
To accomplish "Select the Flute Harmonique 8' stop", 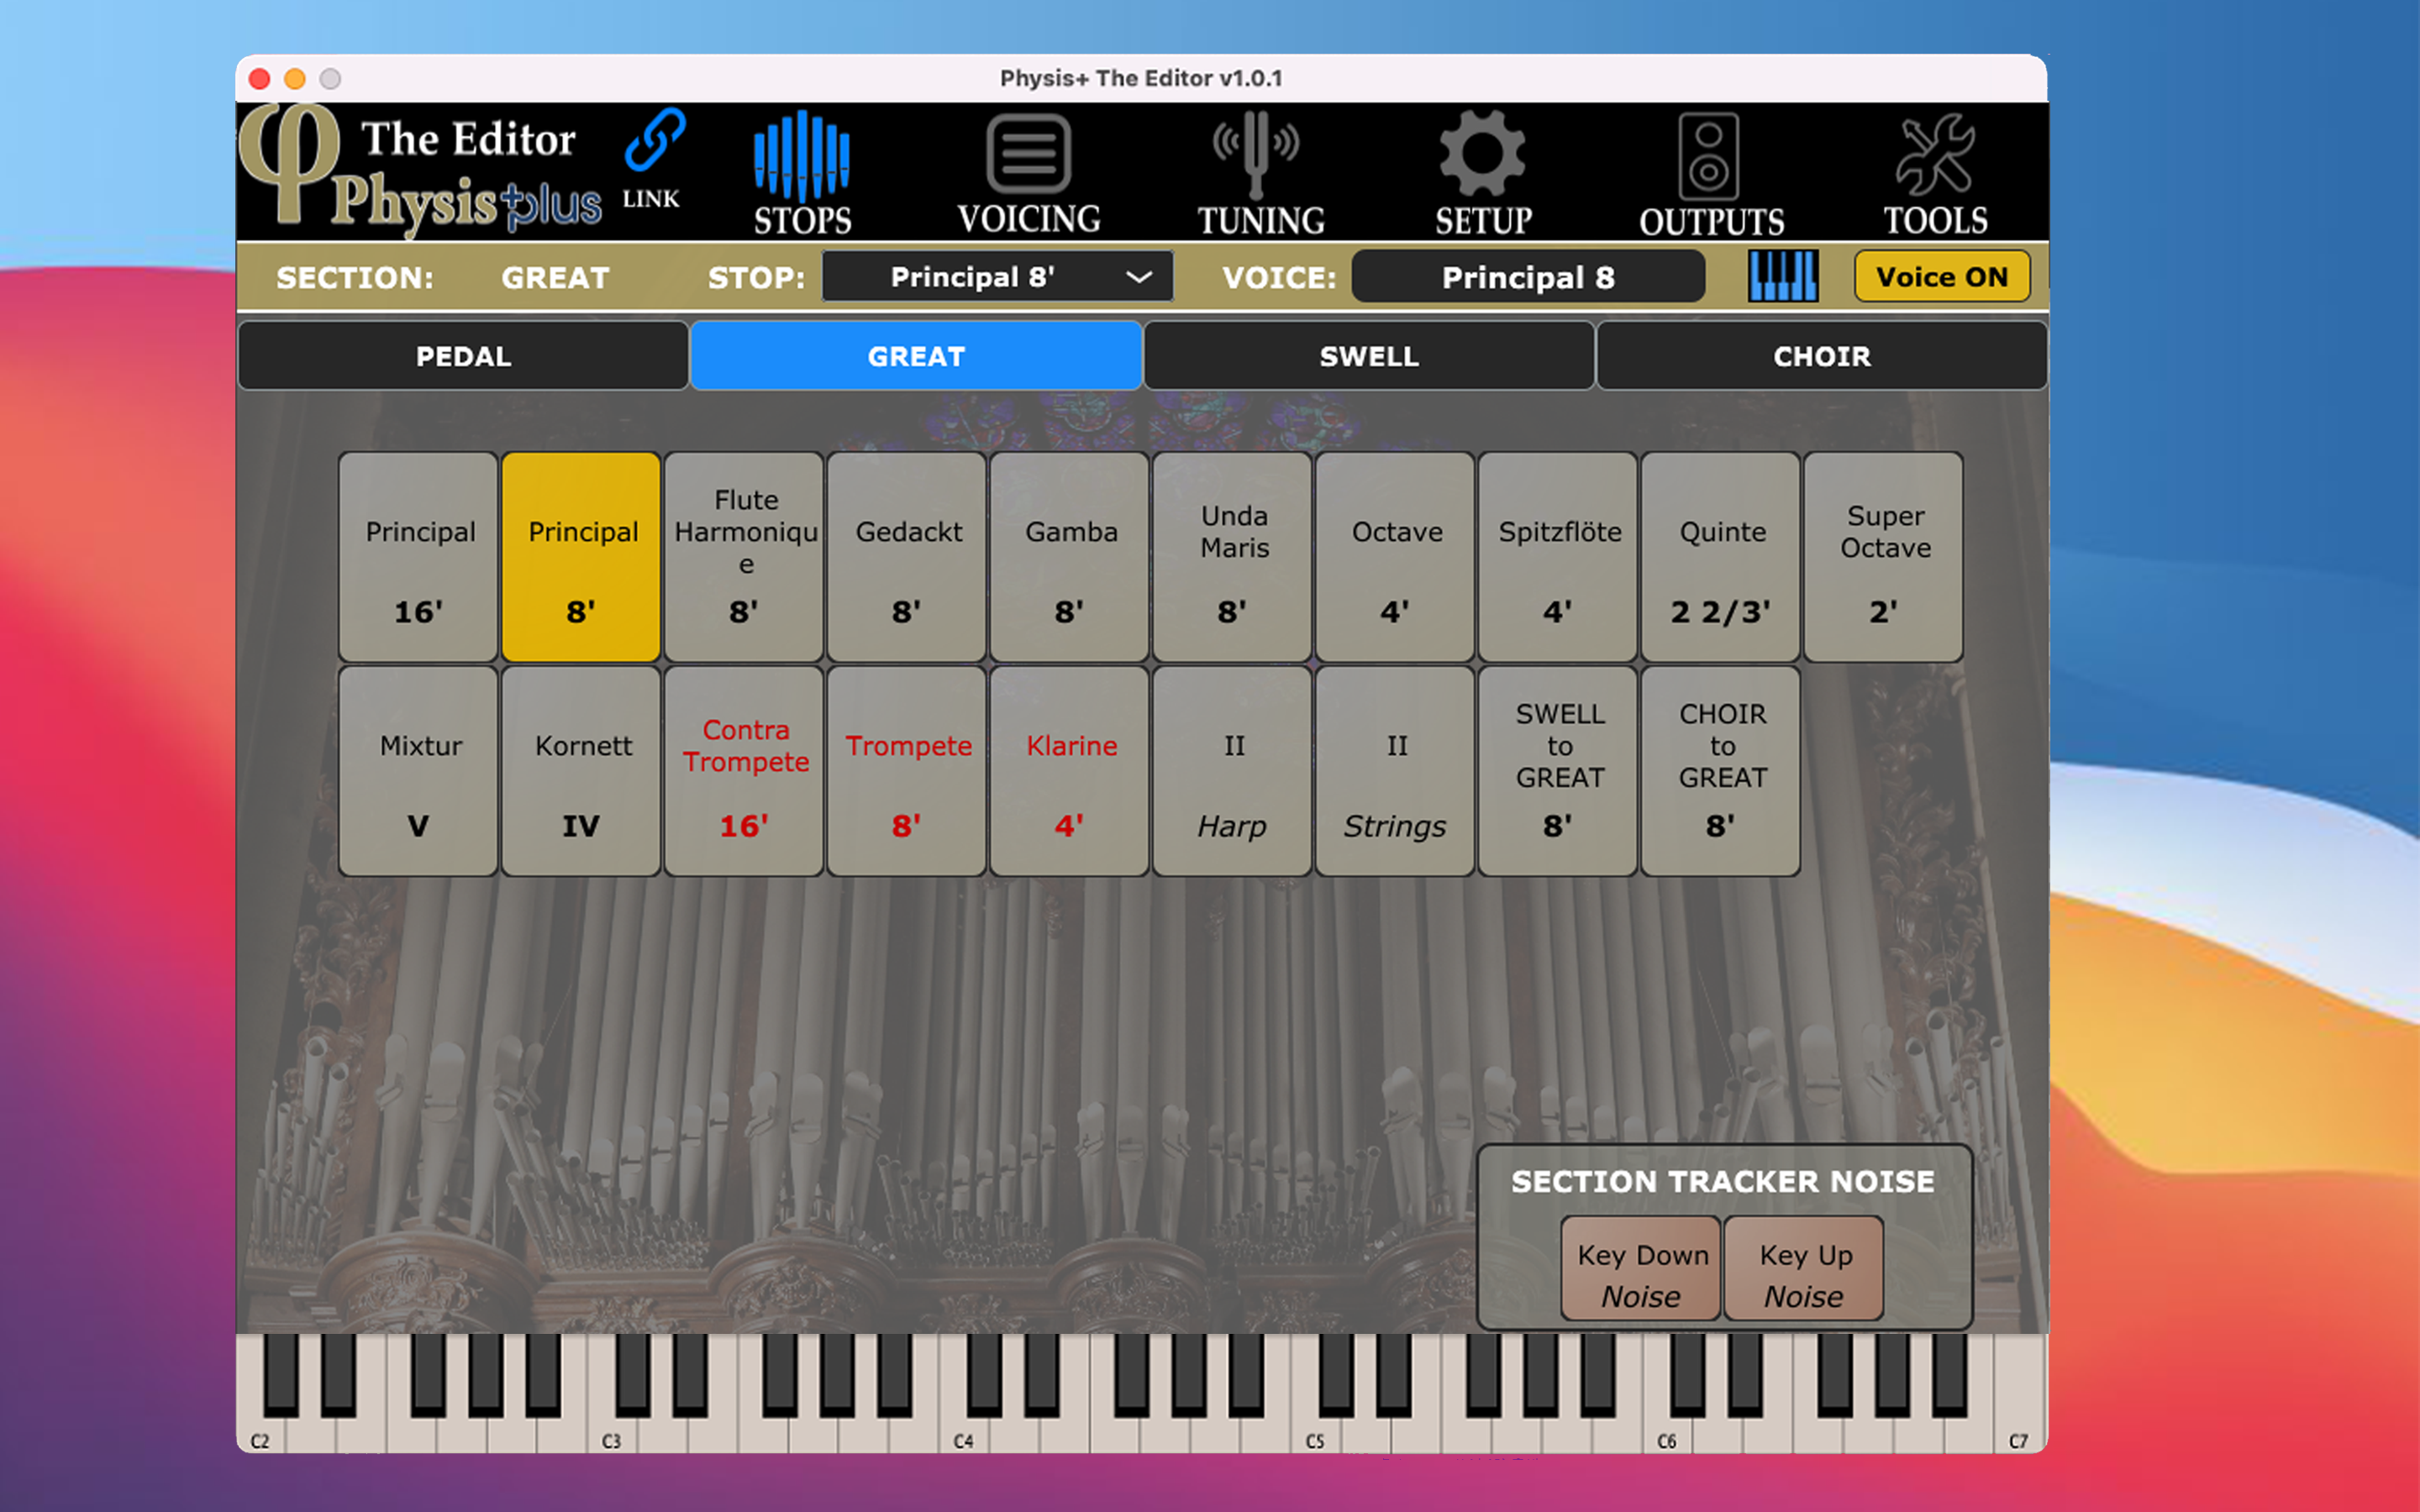I will pyautogui.click(x=744, y=557).
